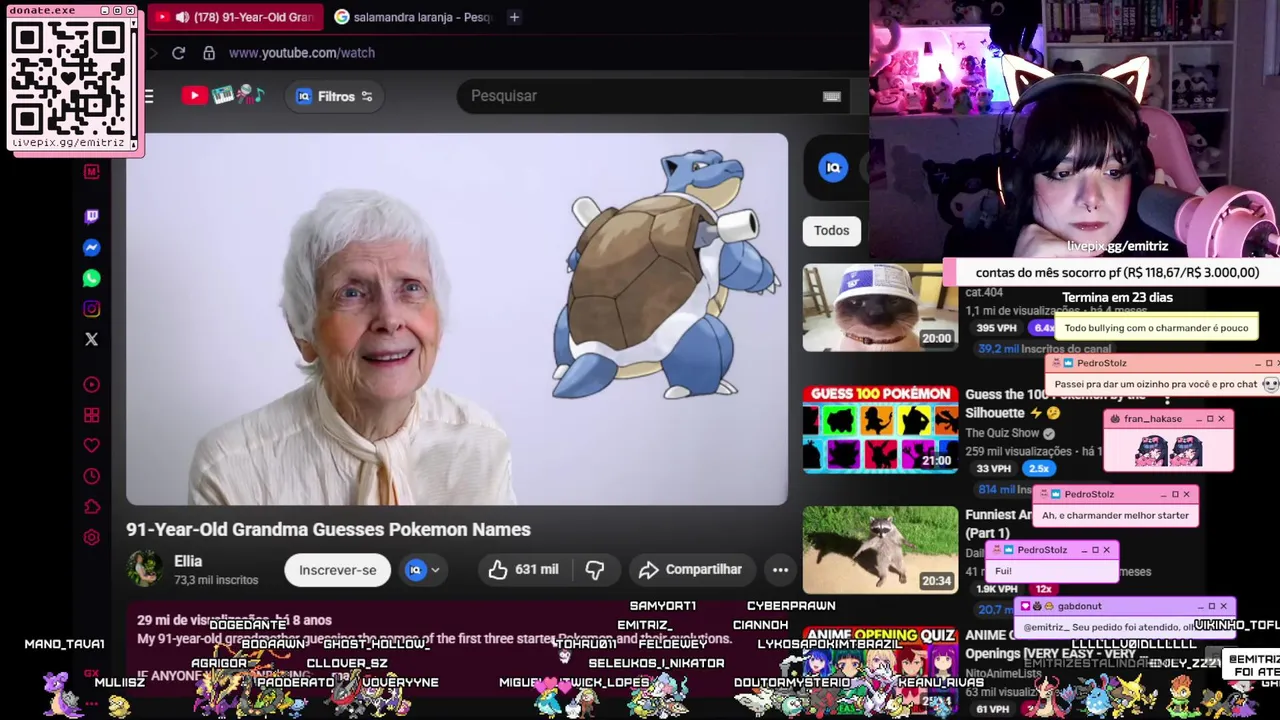The image size is (1280, 720).
Task: Click the 73,3 mil inscritos text
Action: coord(216,580)
